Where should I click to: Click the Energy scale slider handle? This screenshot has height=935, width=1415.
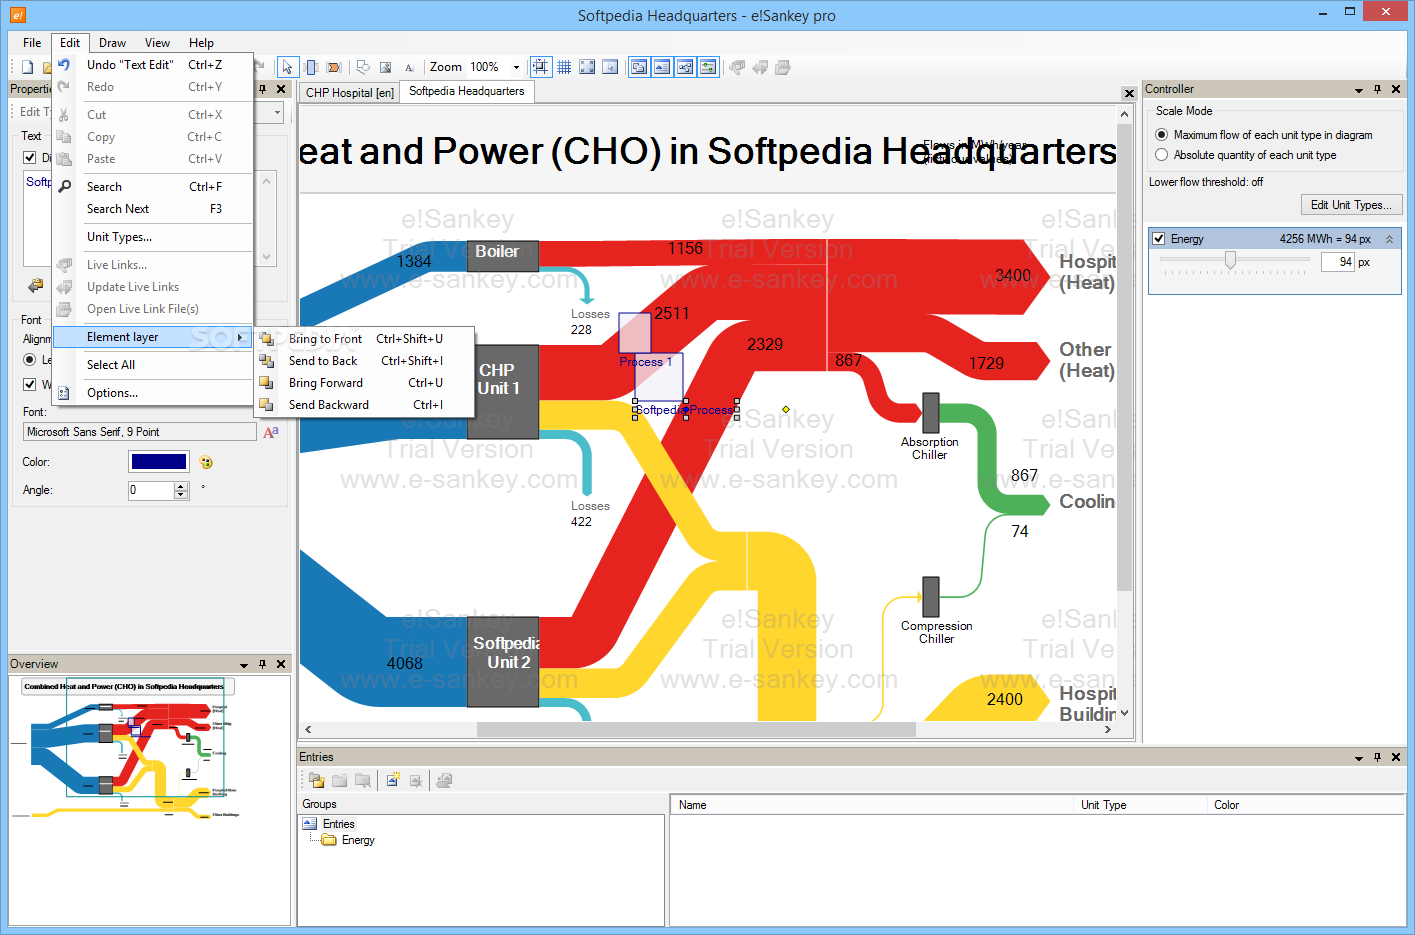[1230, 260]
